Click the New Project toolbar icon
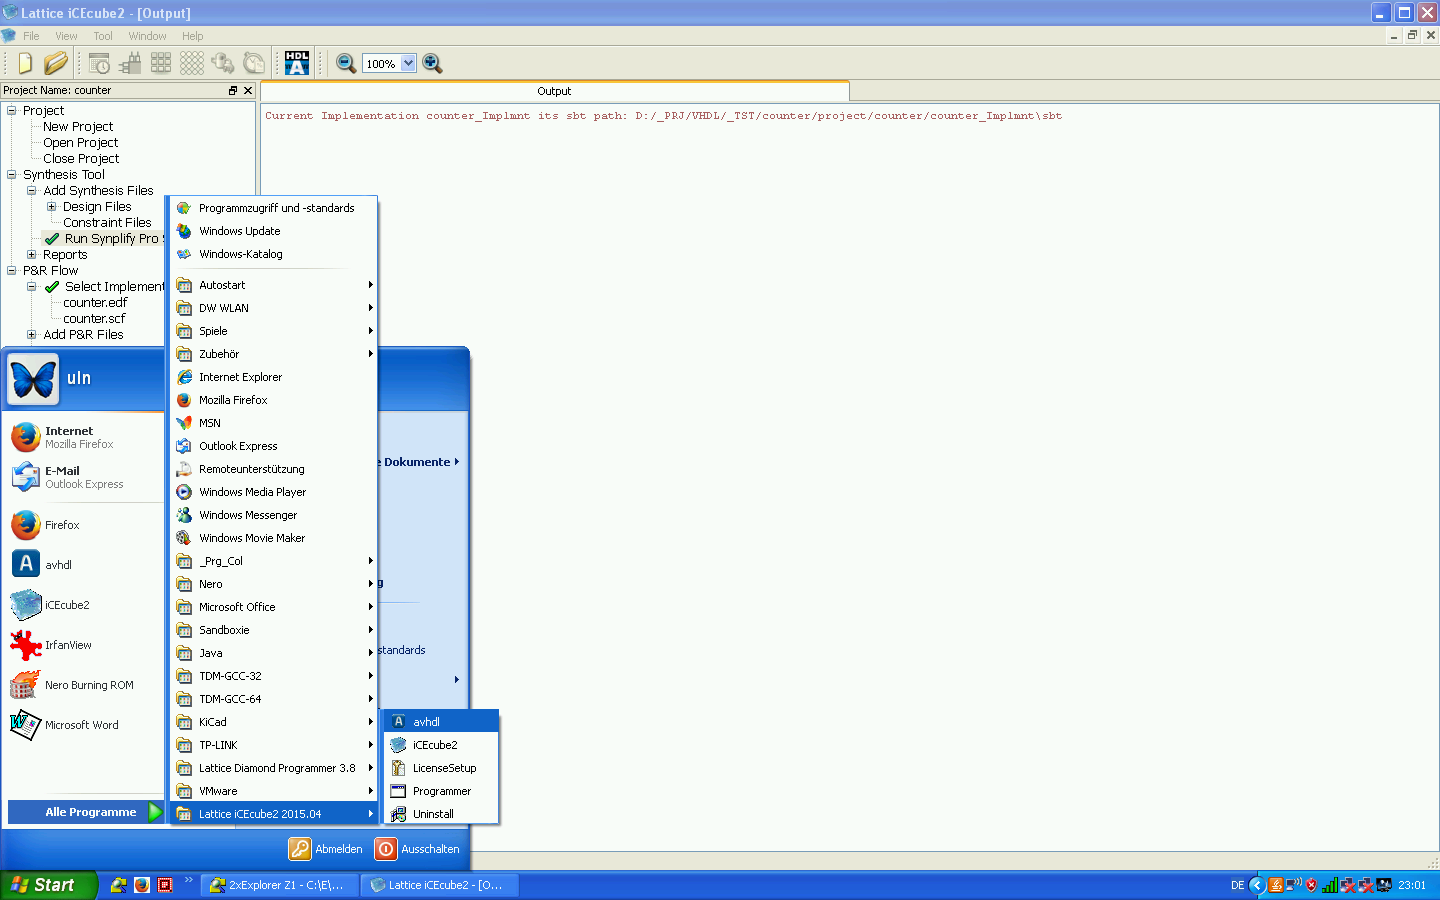 (x=25, y=63)
